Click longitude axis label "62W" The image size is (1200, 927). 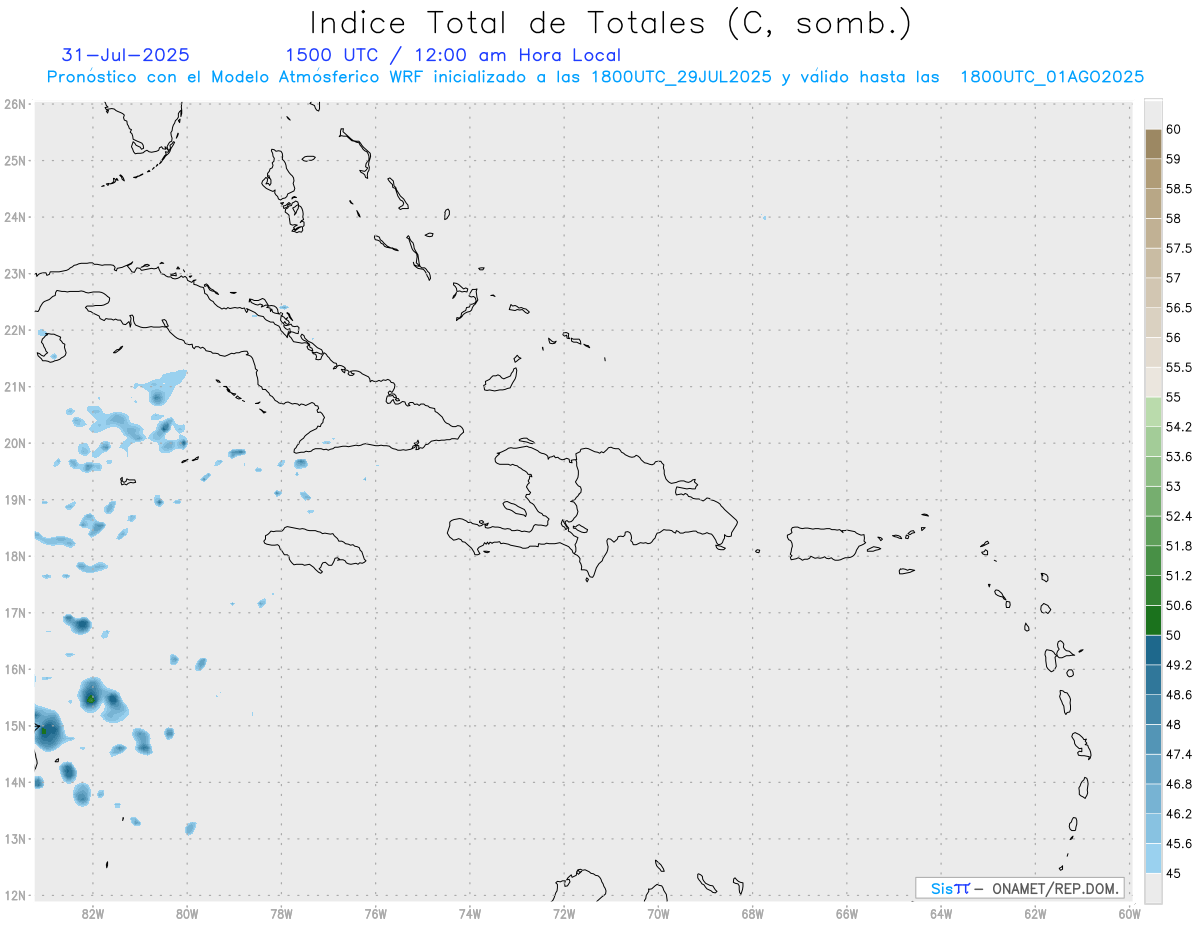[x=1035, y=913]
